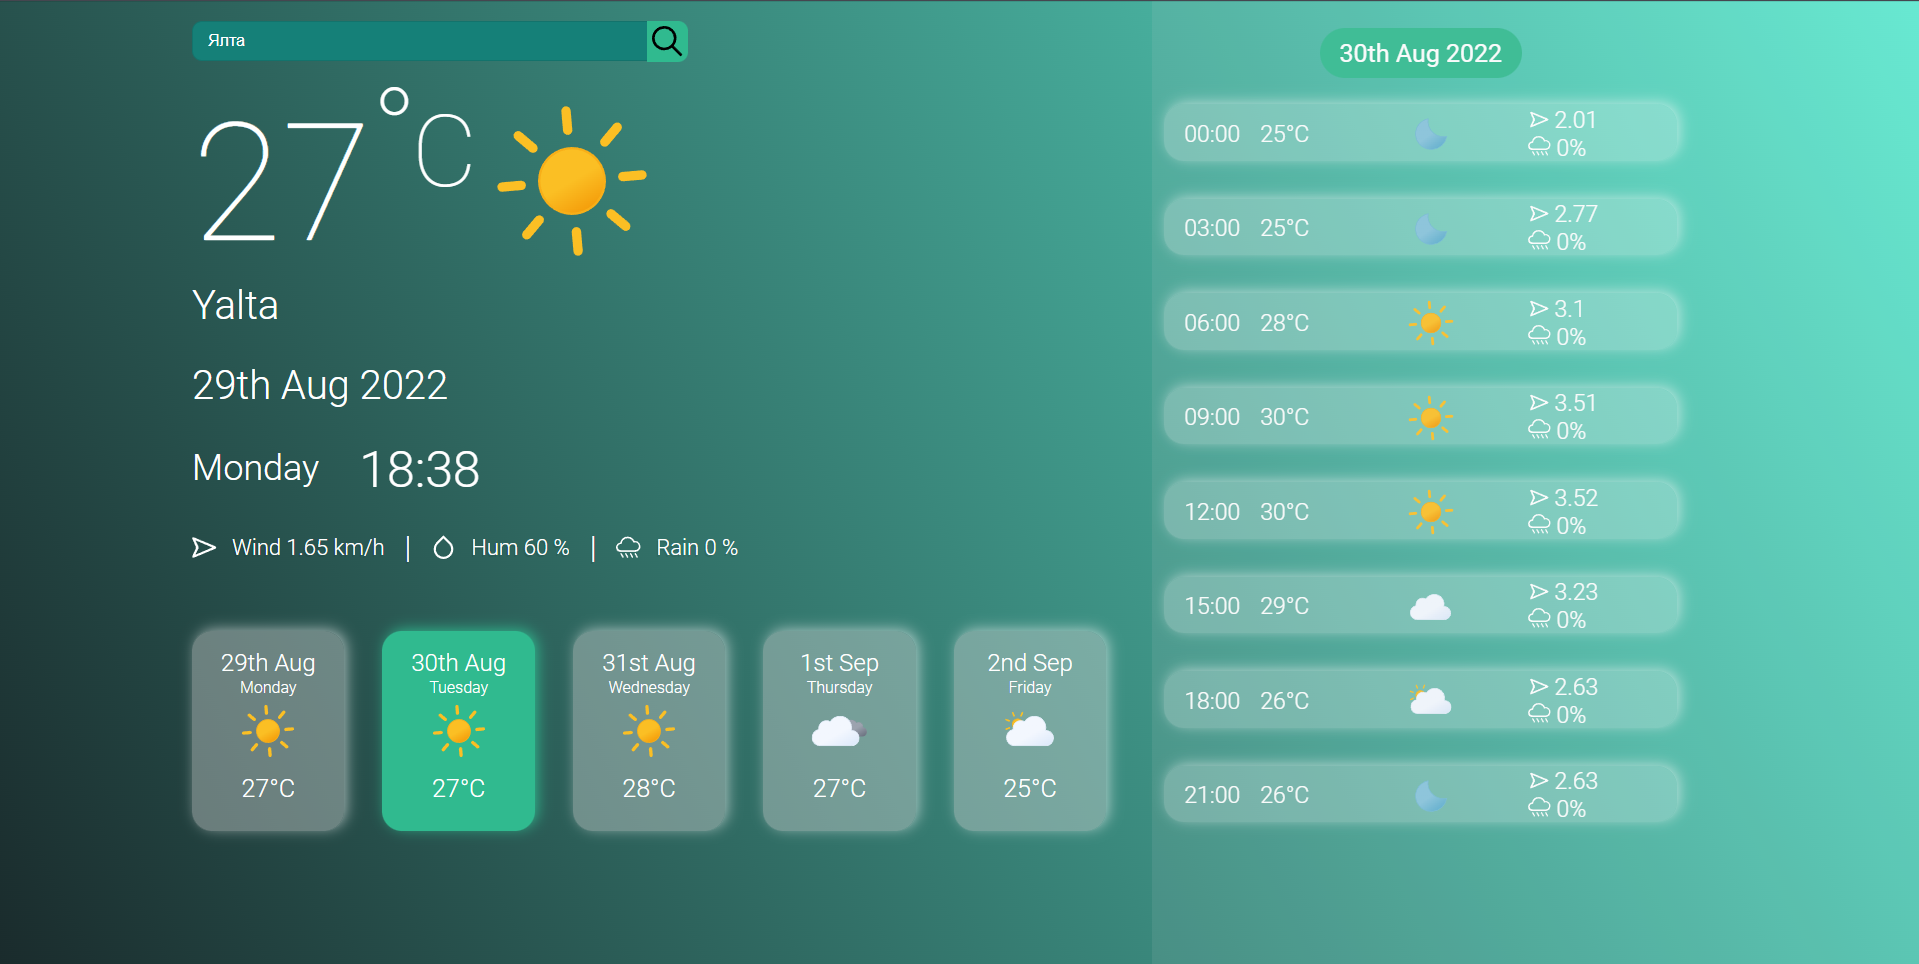Click the search magnifier icon

coord(666,41)
